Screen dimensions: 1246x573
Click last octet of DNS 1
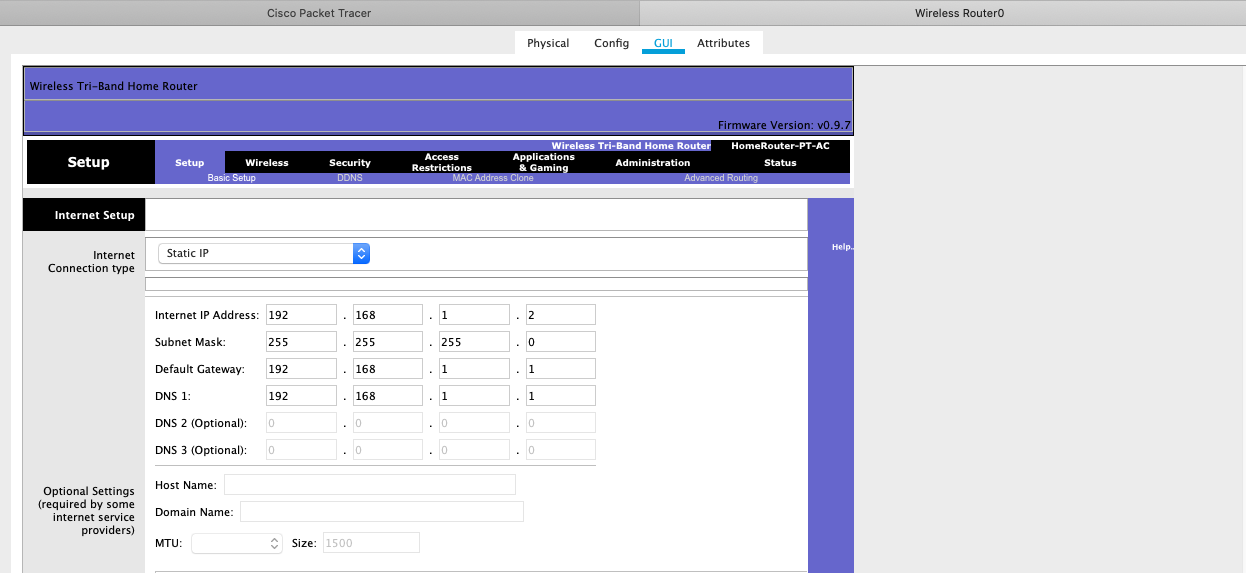point(561,395)
